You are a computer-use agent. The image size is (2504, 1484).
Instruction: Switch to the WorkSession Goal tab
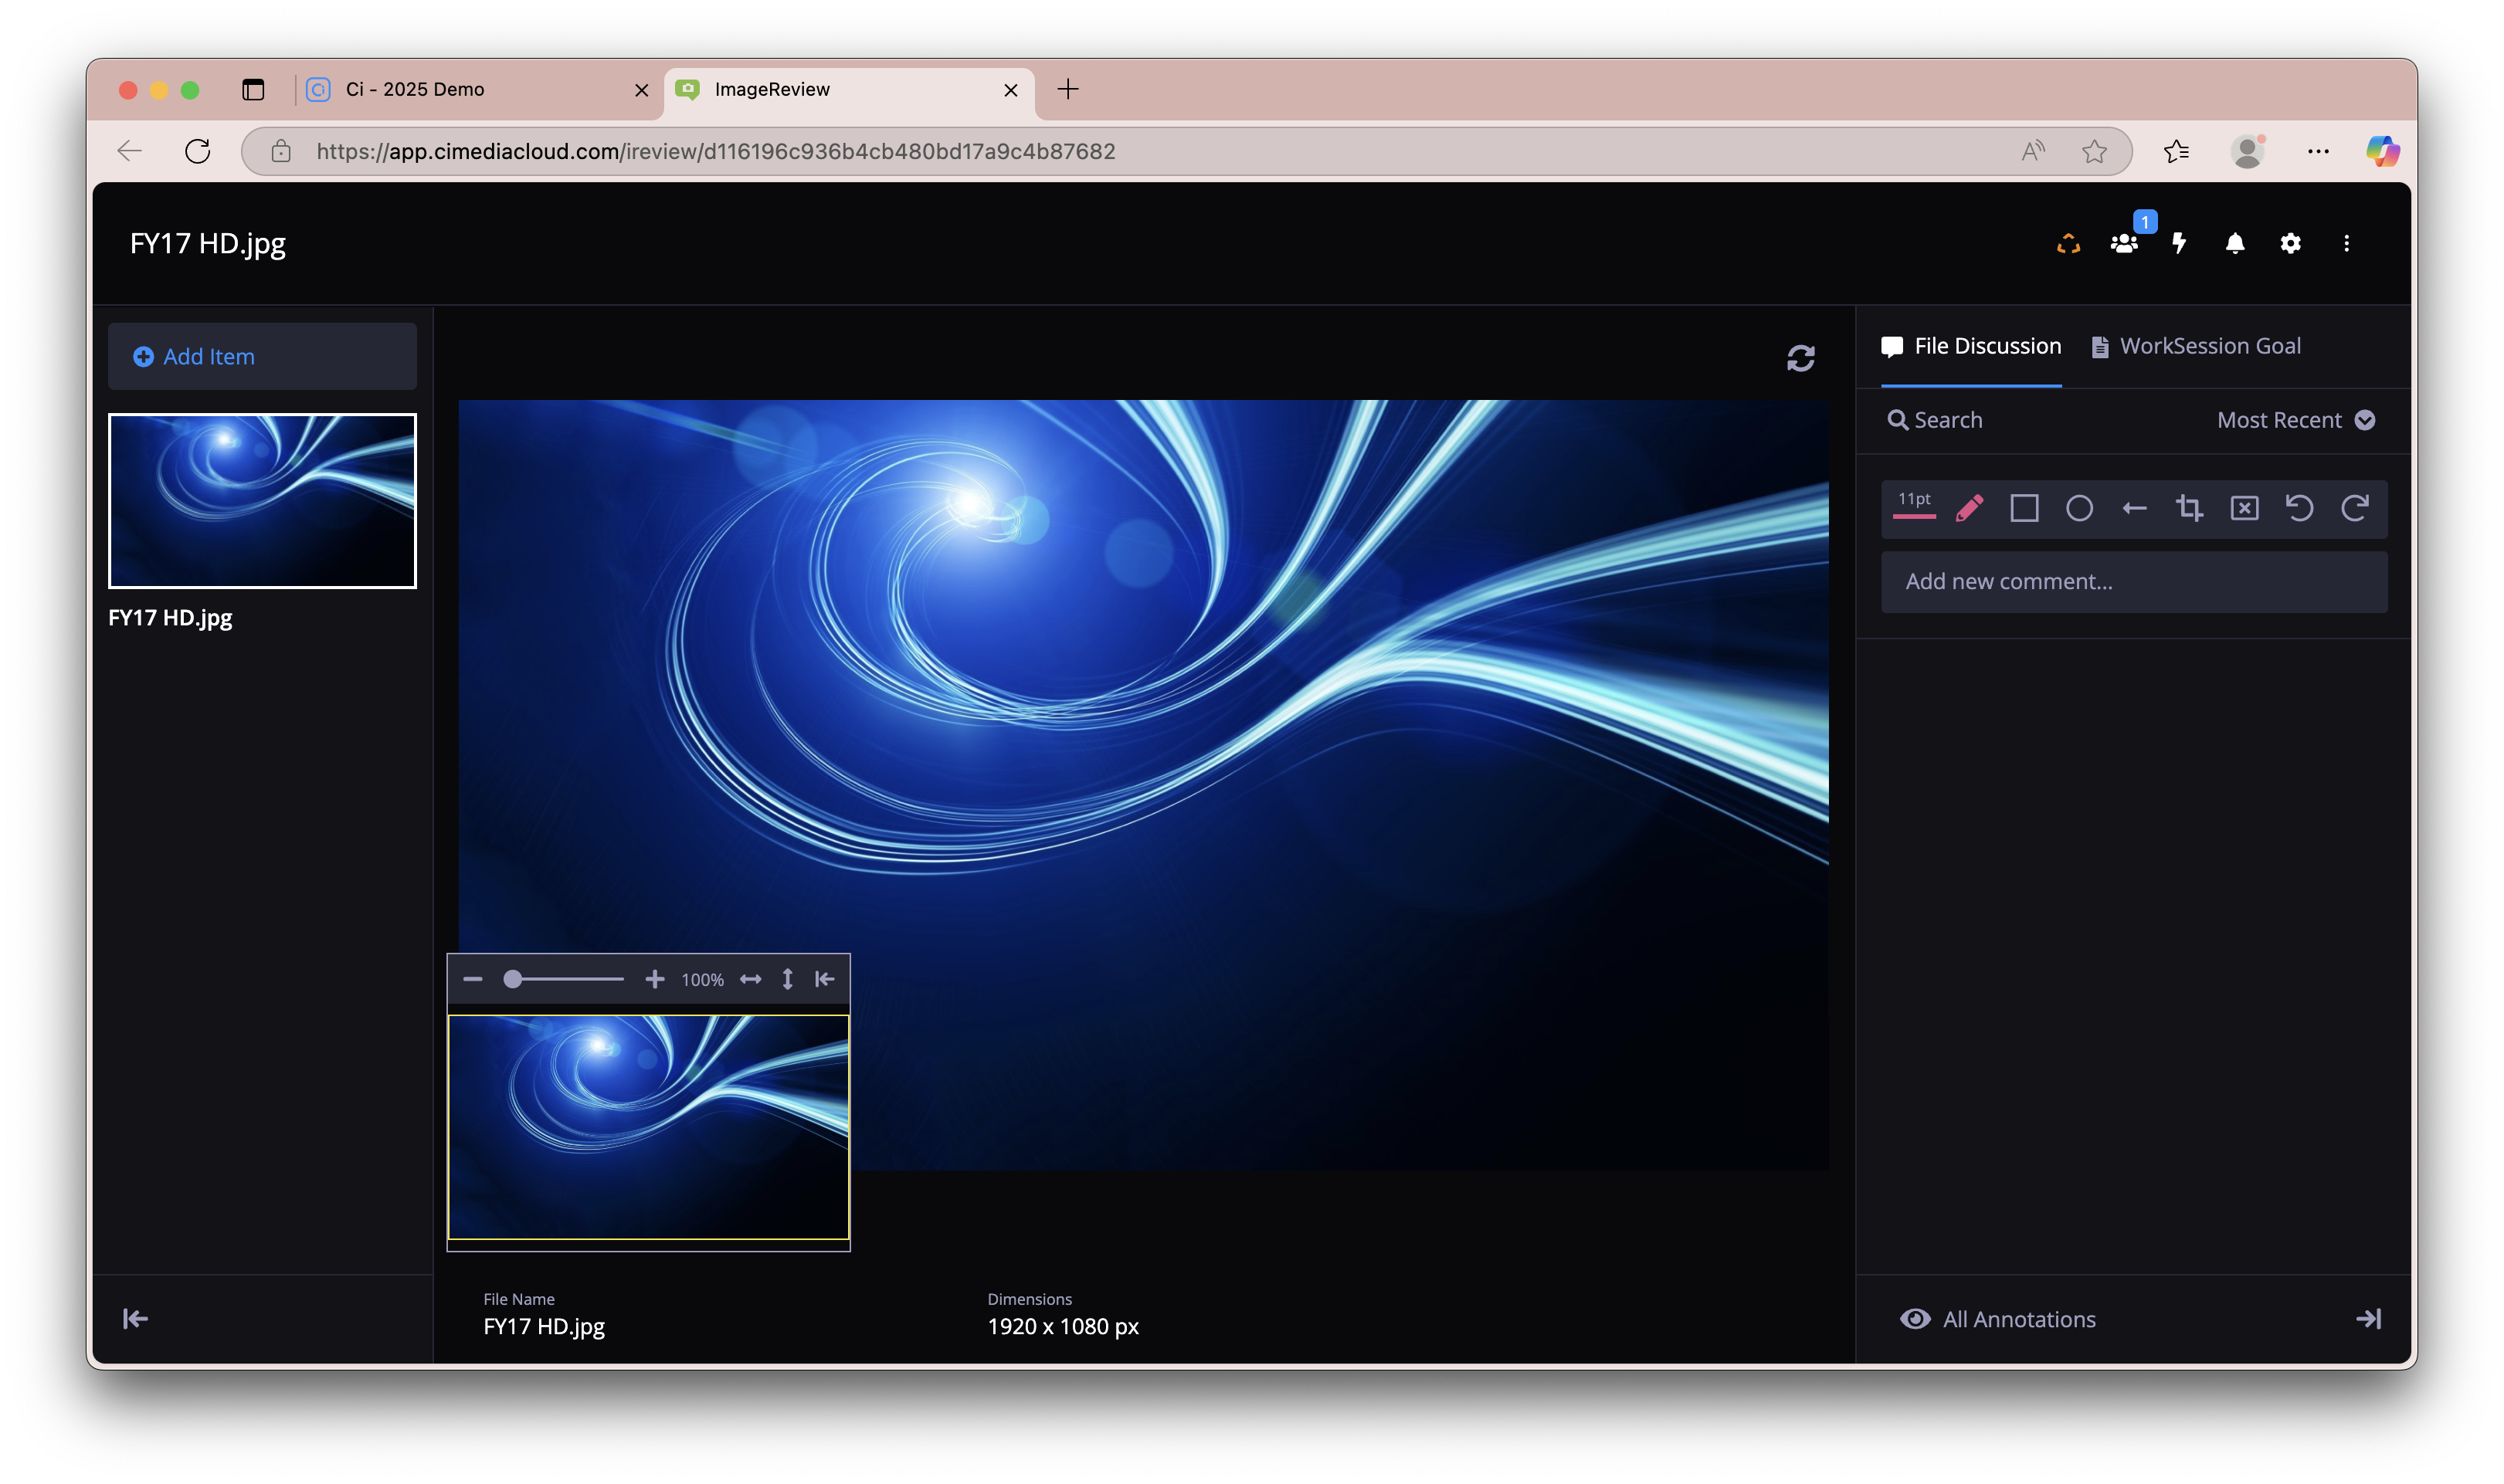[x=2196, y=346]
